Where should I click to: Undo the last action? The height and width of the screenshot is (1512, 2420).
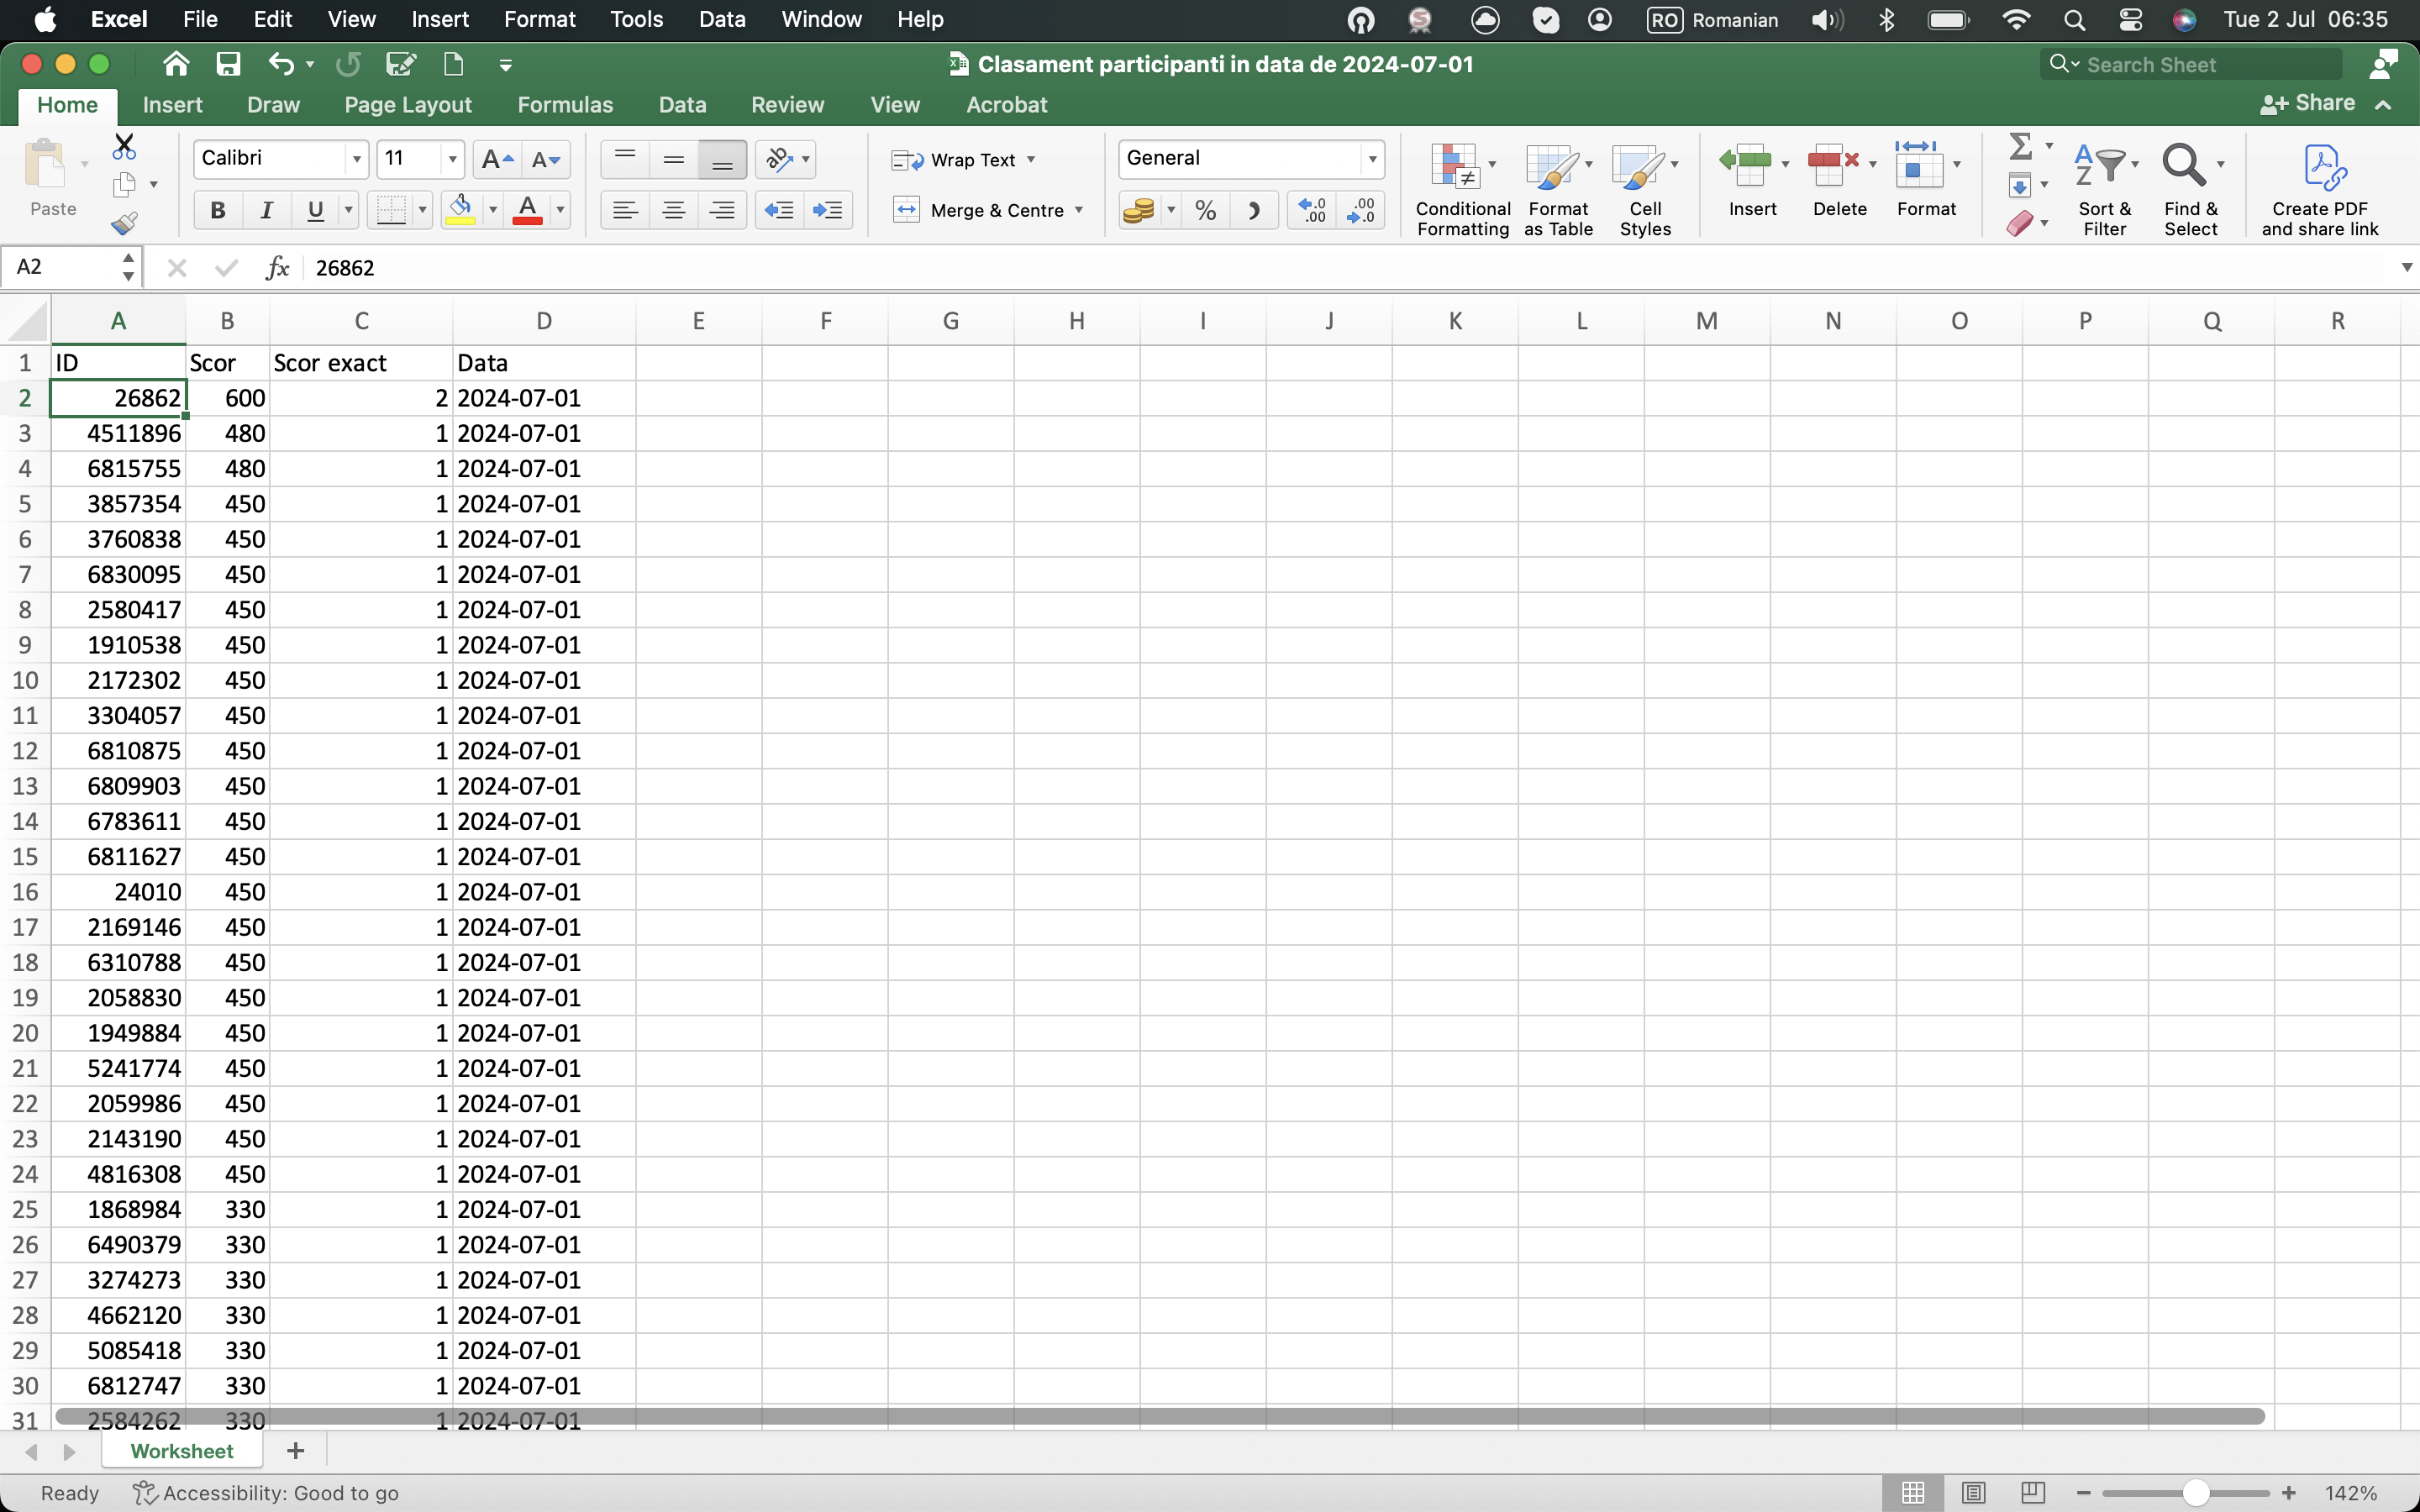tap(281, 64)
